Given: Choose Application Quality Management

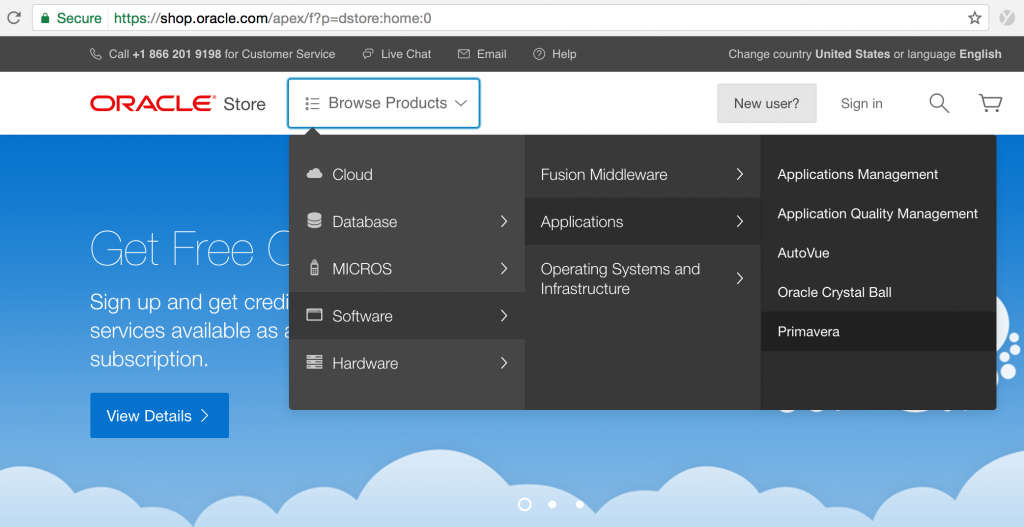Looking at the screenshot, I should [878, 214].
